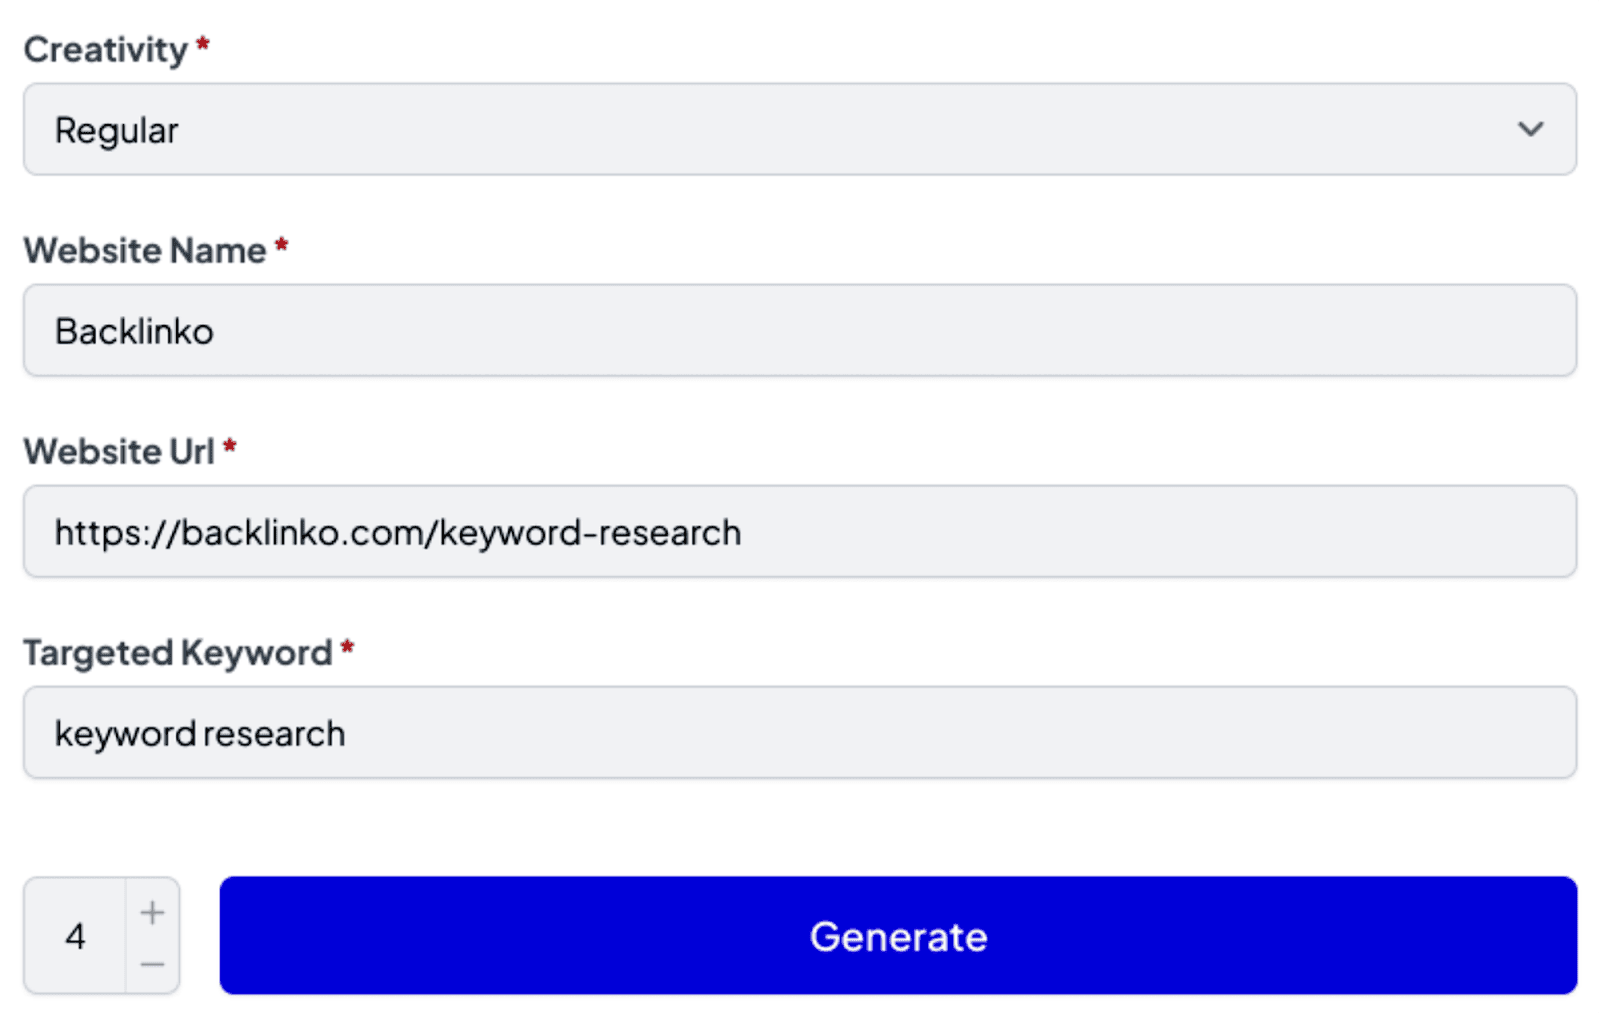Select the Targeted Keyword input field
Viewport: 1600px width, 1013px height.
point(900,733)
